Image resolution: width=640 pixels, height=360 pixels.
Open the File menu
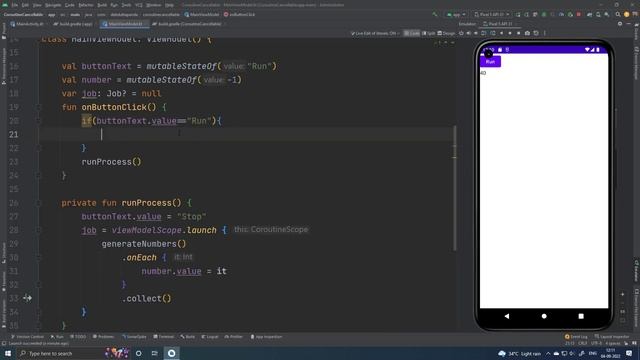pyautogui.click(x=15, y=5)
